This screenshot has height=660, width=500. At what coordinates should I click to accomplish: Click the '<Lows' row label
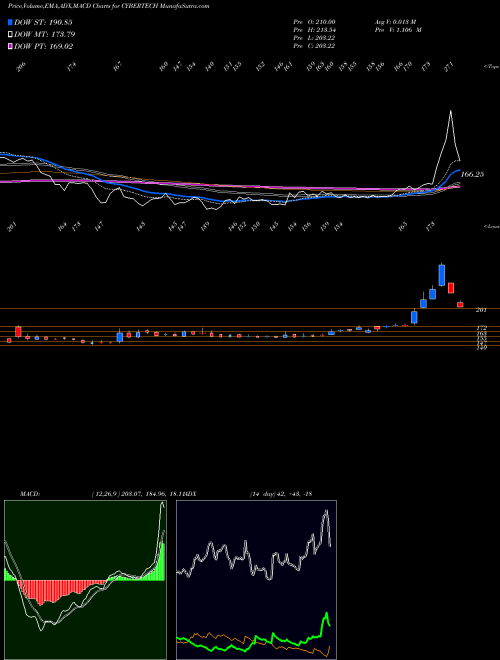(x=491, y=226)
